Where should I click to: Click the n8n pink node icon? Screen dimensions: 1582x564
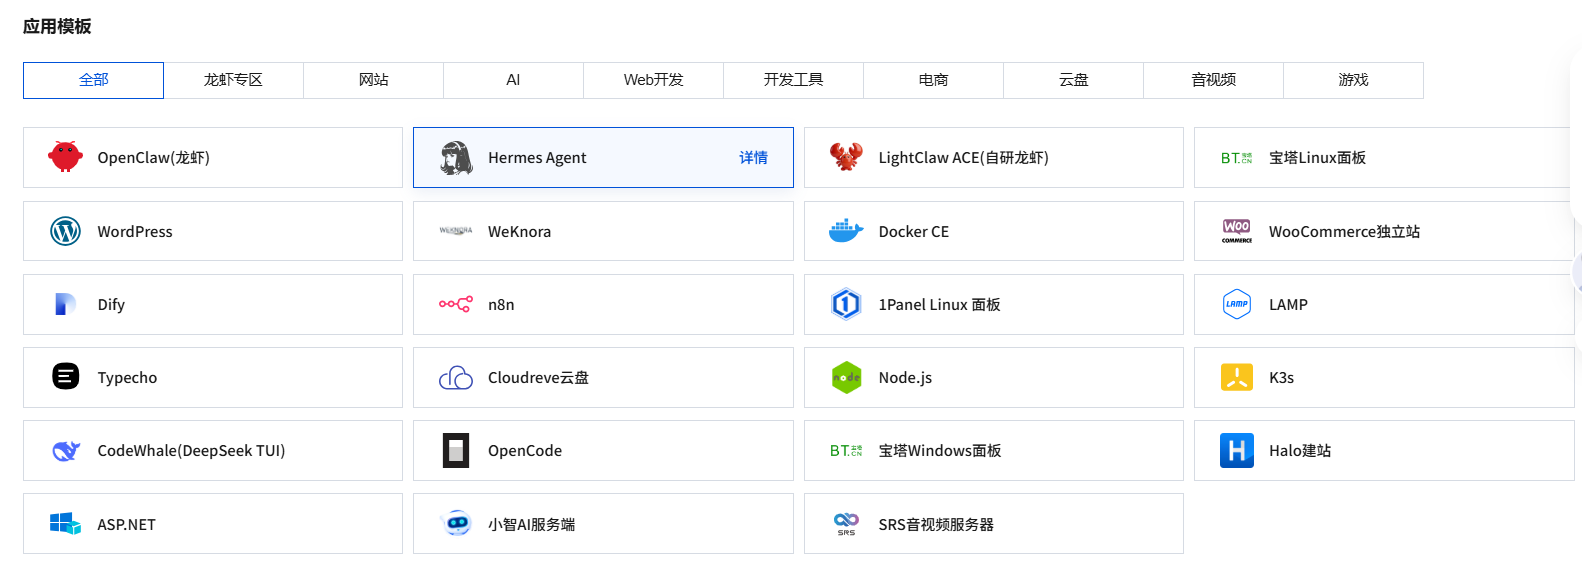pos(456,304)
